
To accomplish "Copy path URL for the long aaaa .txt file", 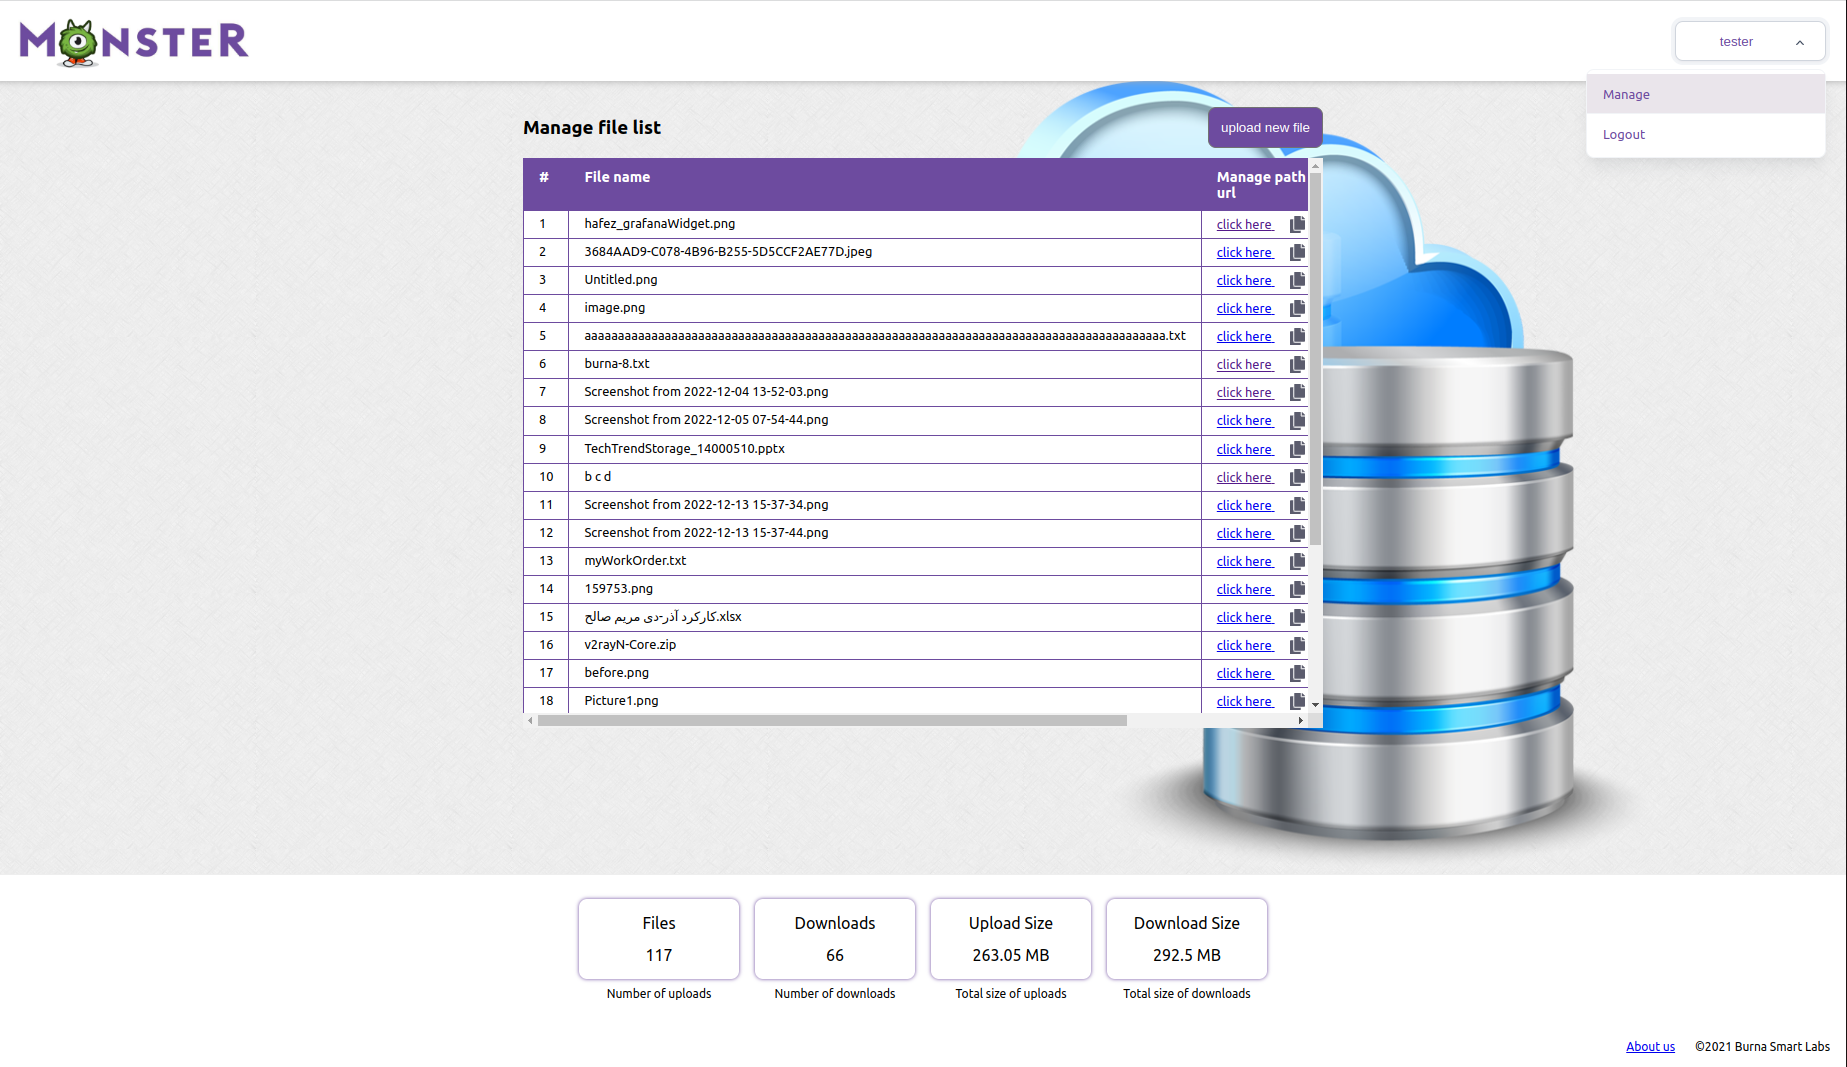I will [x=1297, y=336].
